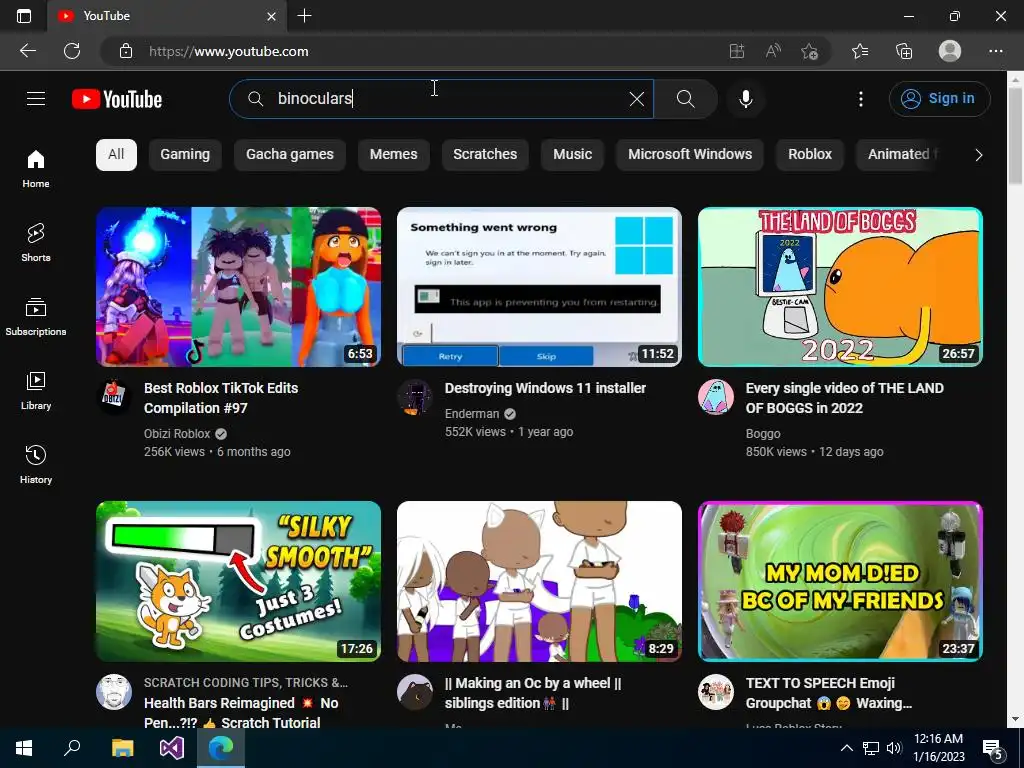The image size is (1024, 768).
Task: Click the Enderman channel avatar
Action: [415, 396]
